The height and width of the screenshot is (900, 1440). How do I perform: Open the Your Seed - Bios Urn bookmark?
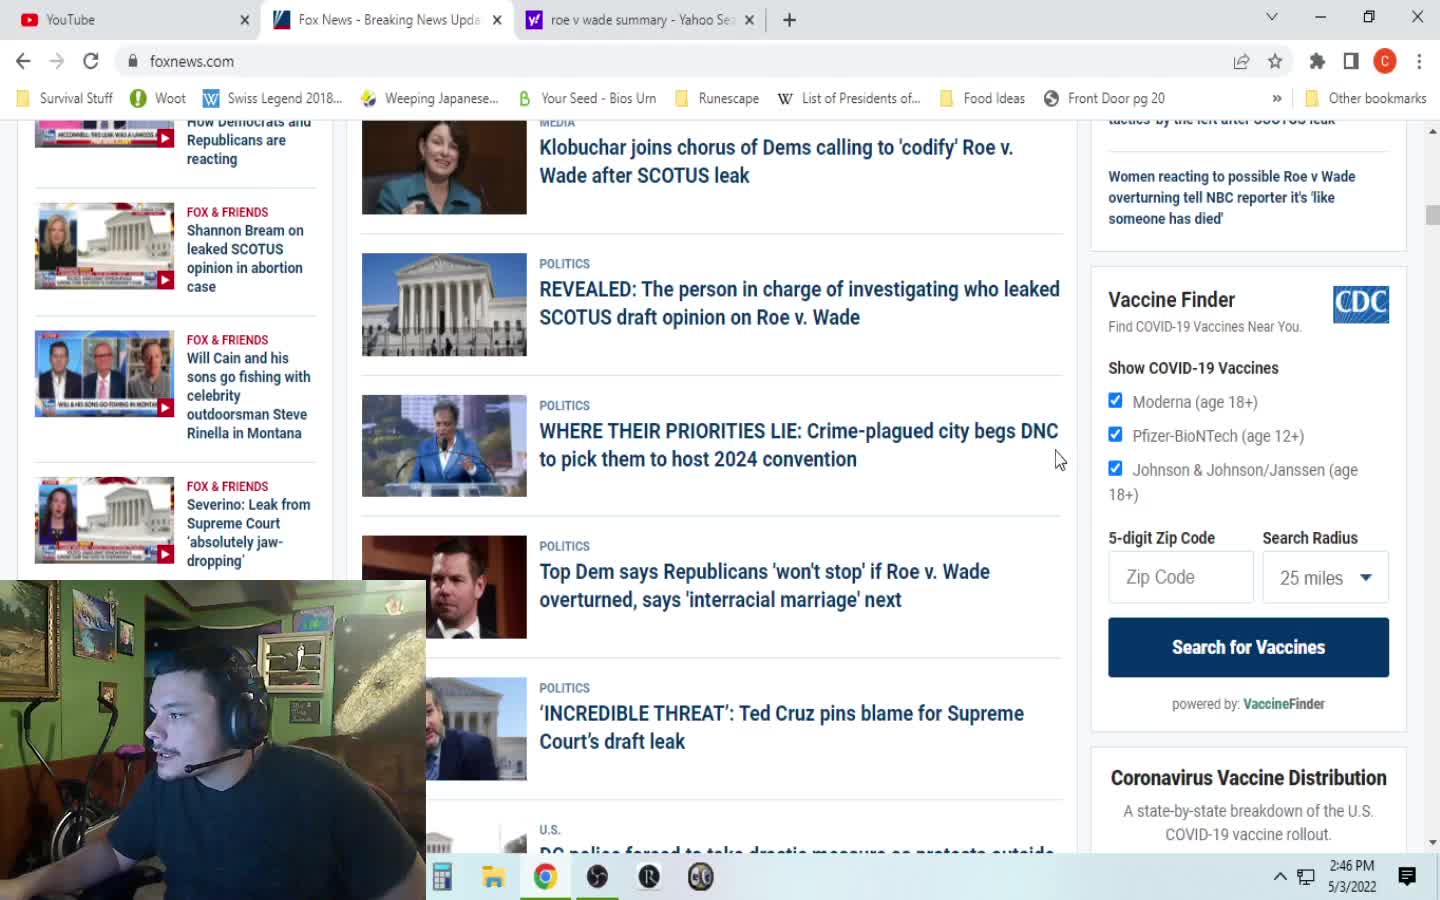coord(587,98)
